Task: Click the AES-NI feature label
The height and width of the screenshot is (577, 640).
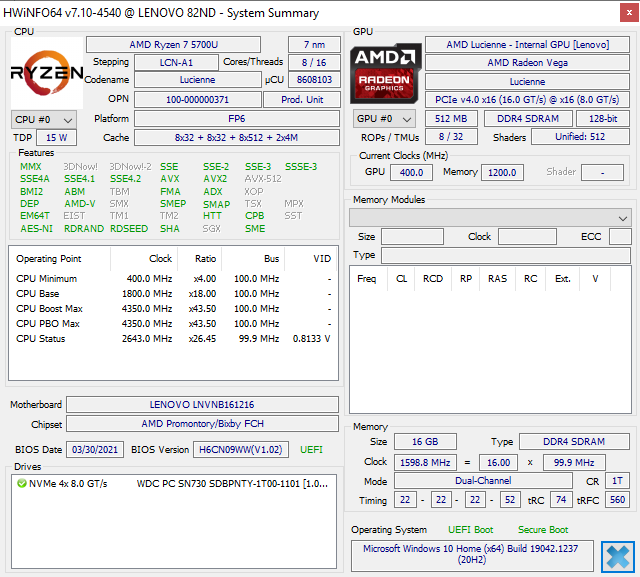Action: 37,229
